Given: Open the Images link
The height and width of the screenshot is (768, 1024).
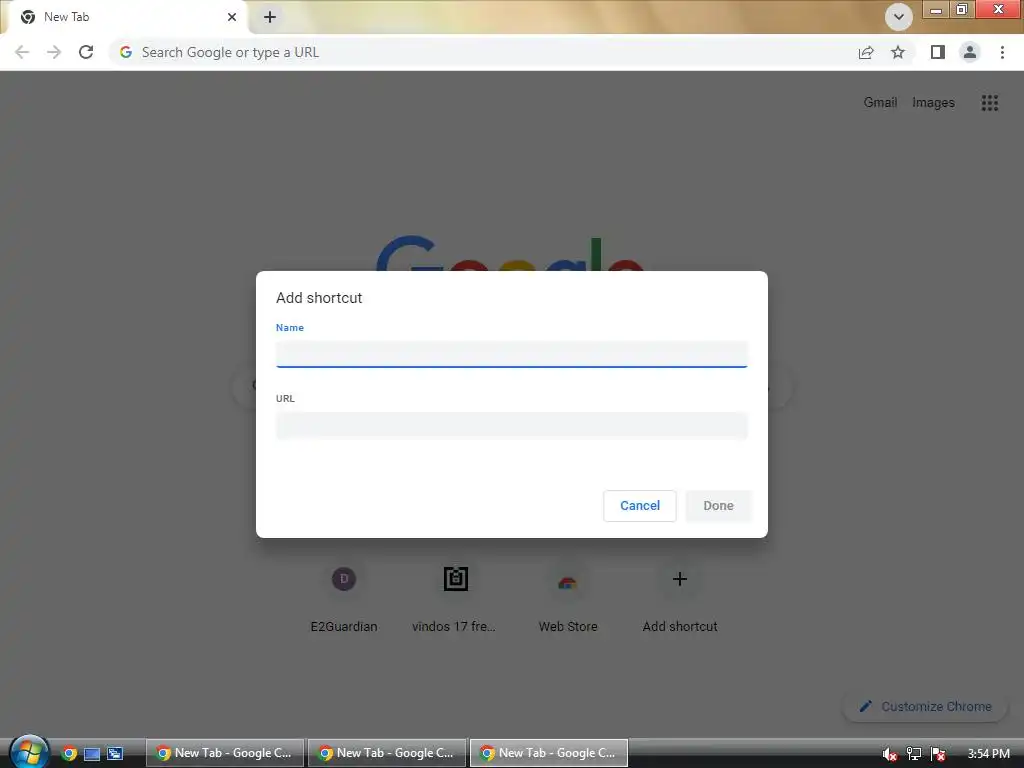Looking at the screenshot, I should (x=933, y=103).
